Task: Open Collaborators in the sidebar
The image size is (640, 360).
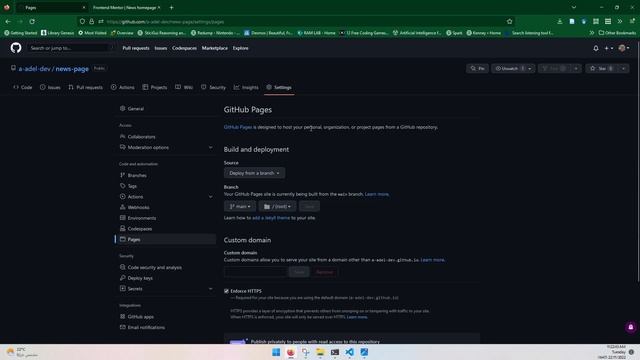Action: [165, 137]
